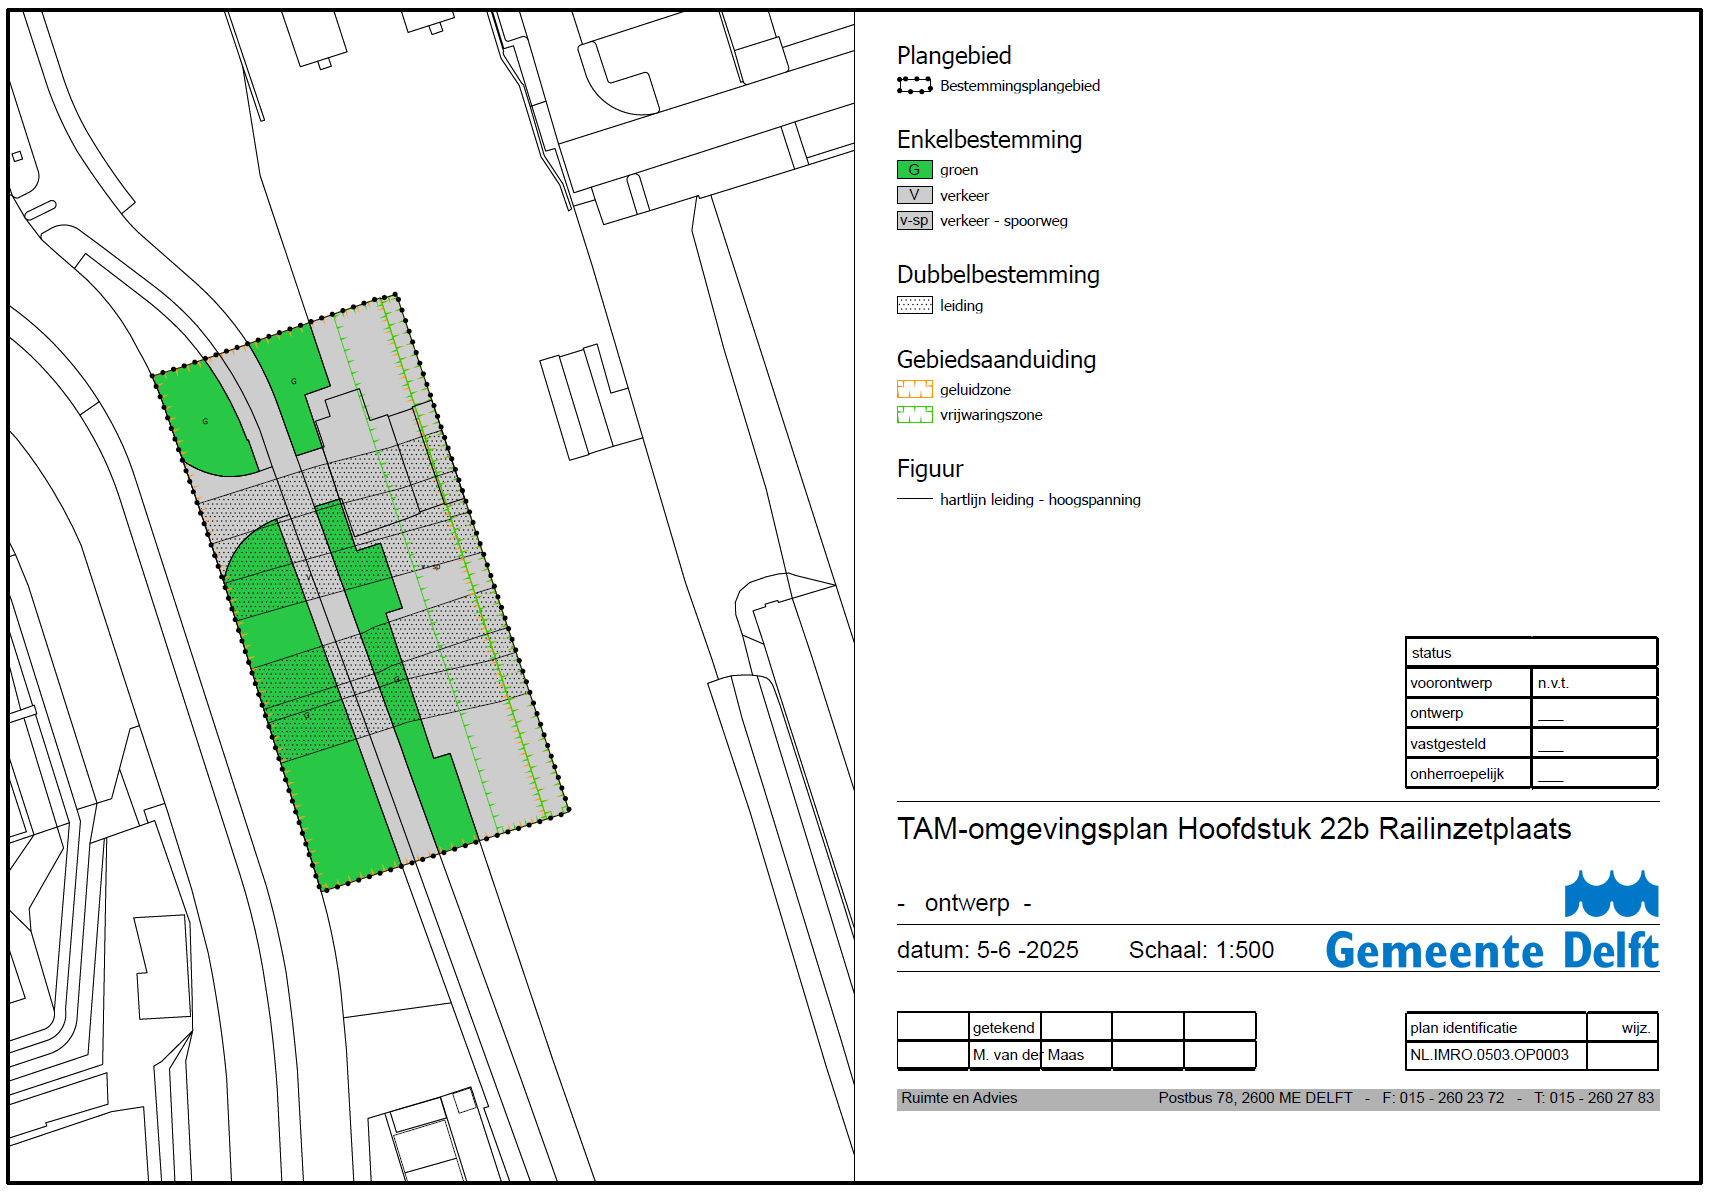Click the hartlijn leiding line symbol
The width and height of the screenshot is (1711, 1192).
click(914, 499)
